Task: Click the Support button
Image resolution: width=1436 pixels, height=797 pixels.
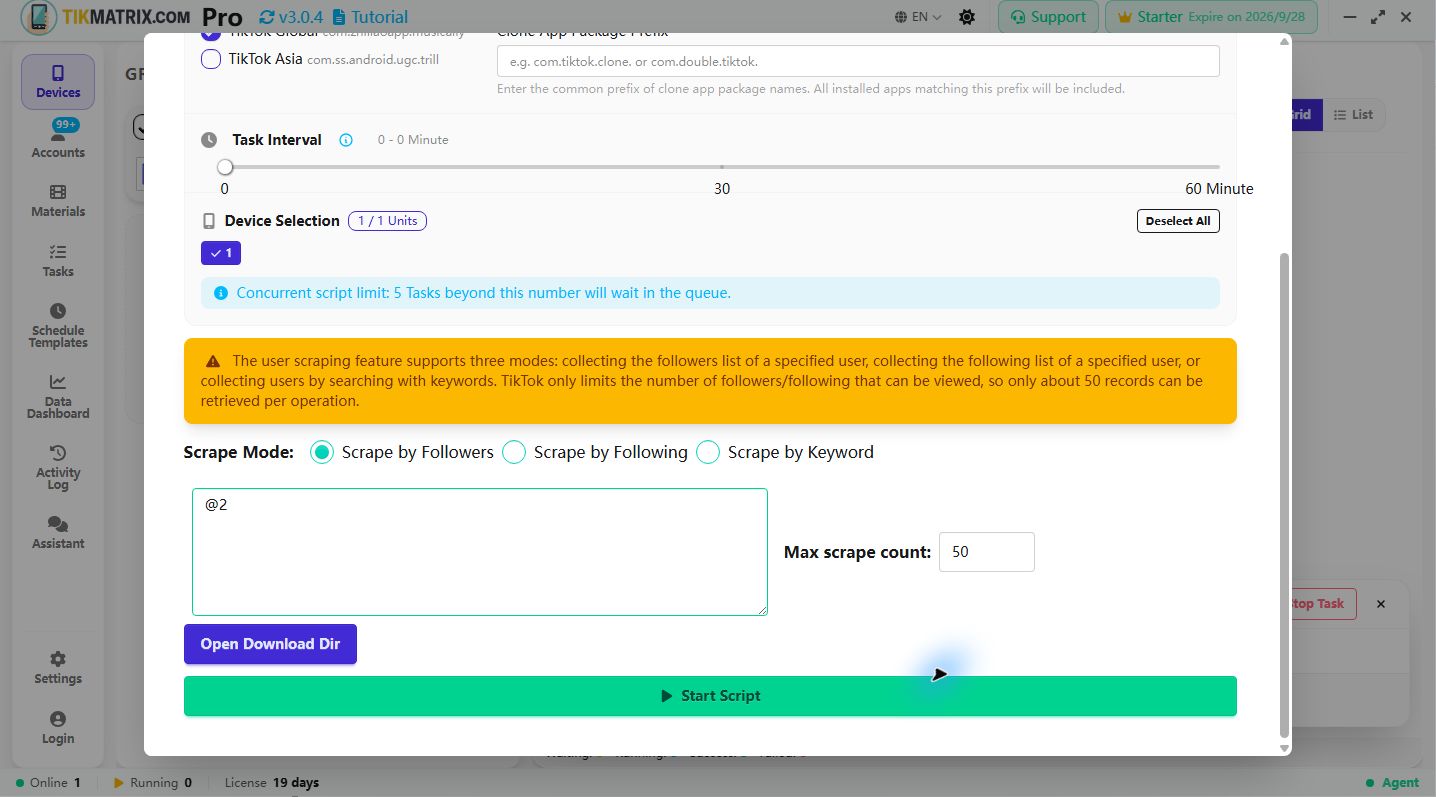Action: click(1048, 17)
